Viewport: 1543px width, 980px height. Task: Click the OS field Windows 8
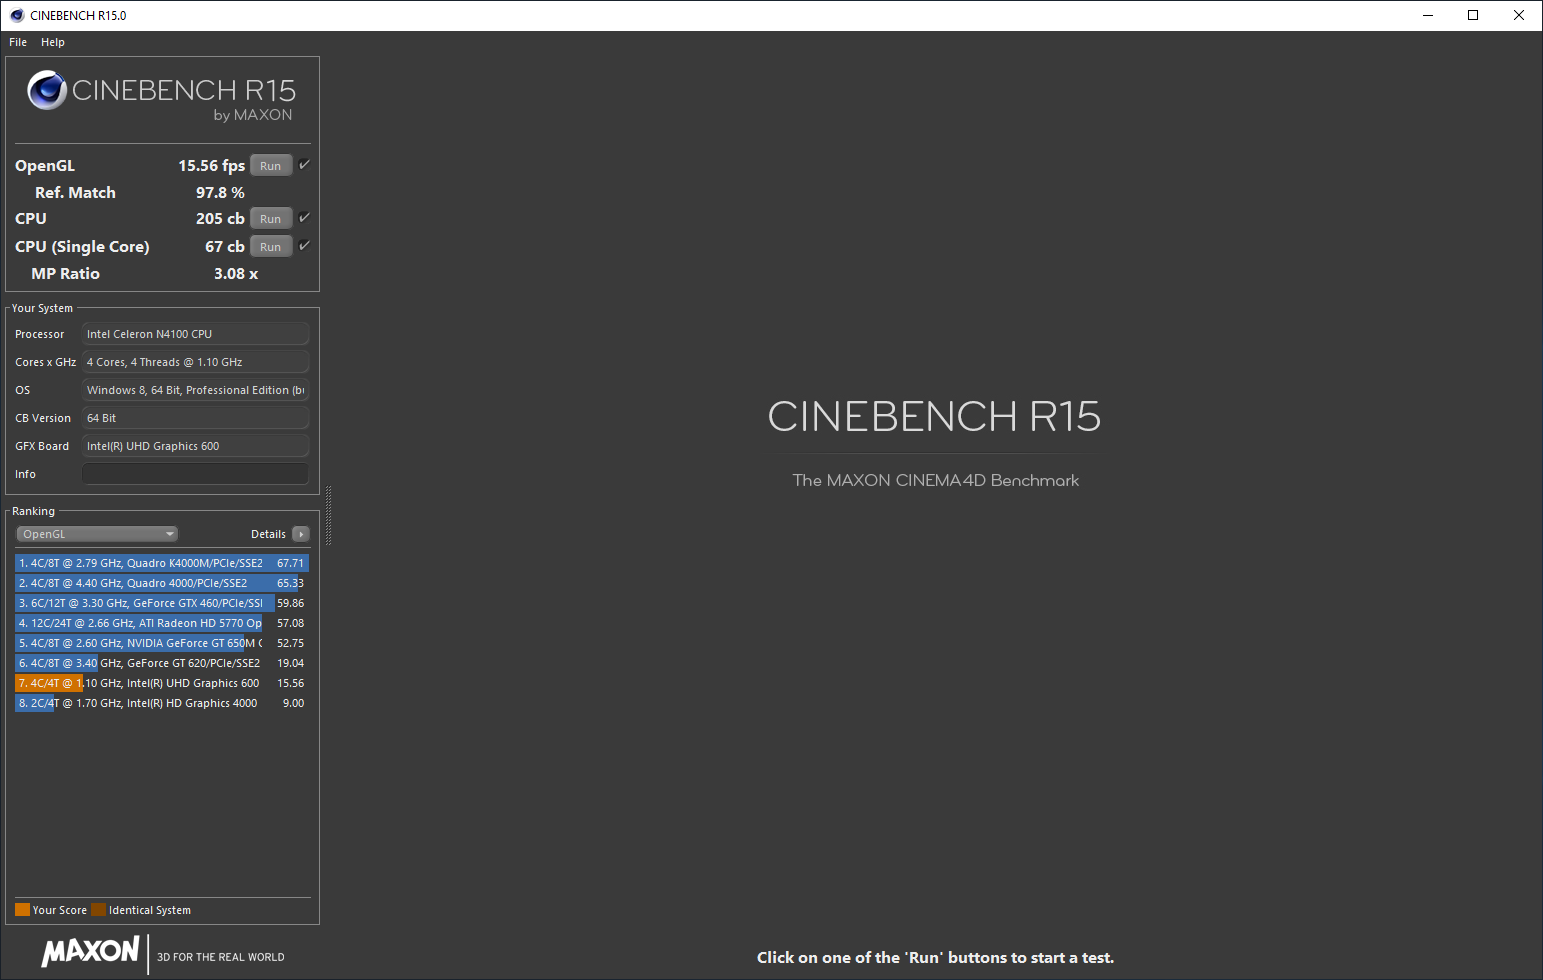tap(195, 390)
